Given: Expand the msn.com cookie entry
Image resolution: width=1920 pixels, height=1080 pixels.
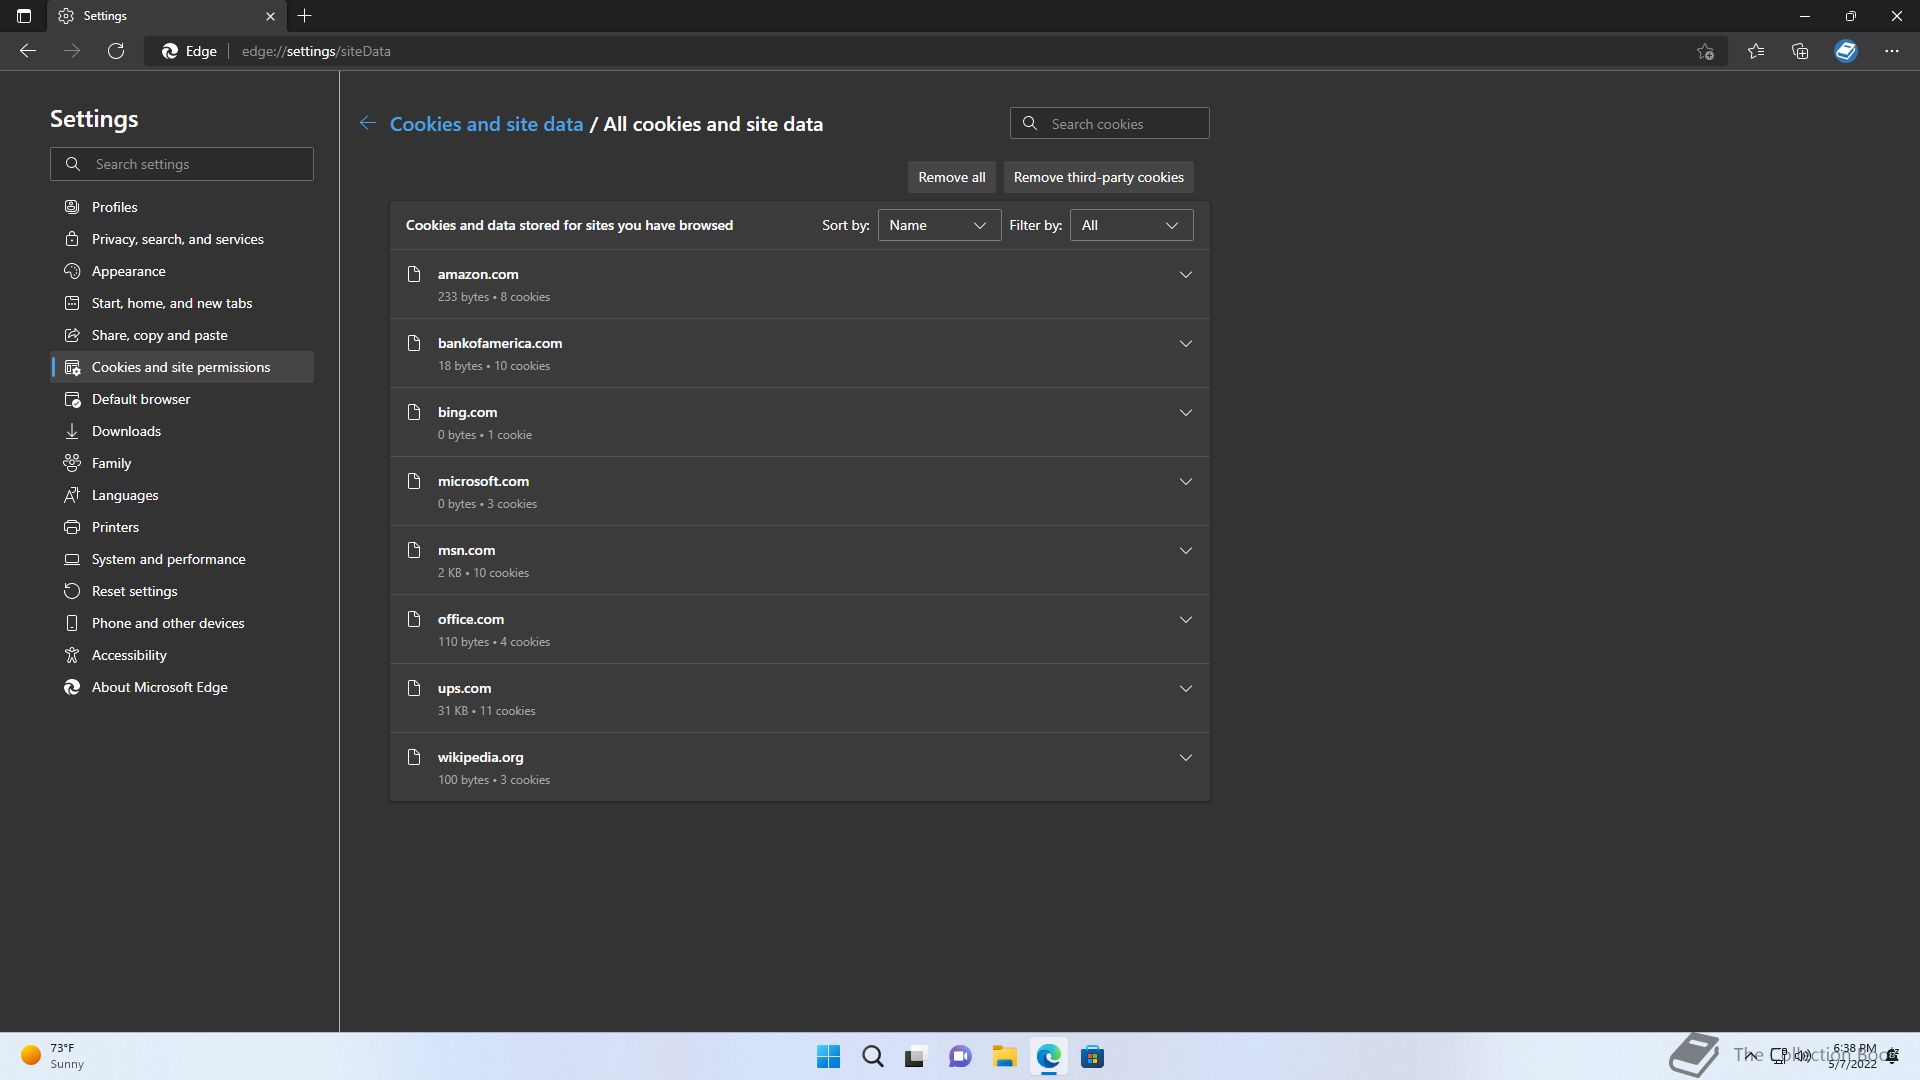Looking at the screenshot, I should pos(1185,550).
